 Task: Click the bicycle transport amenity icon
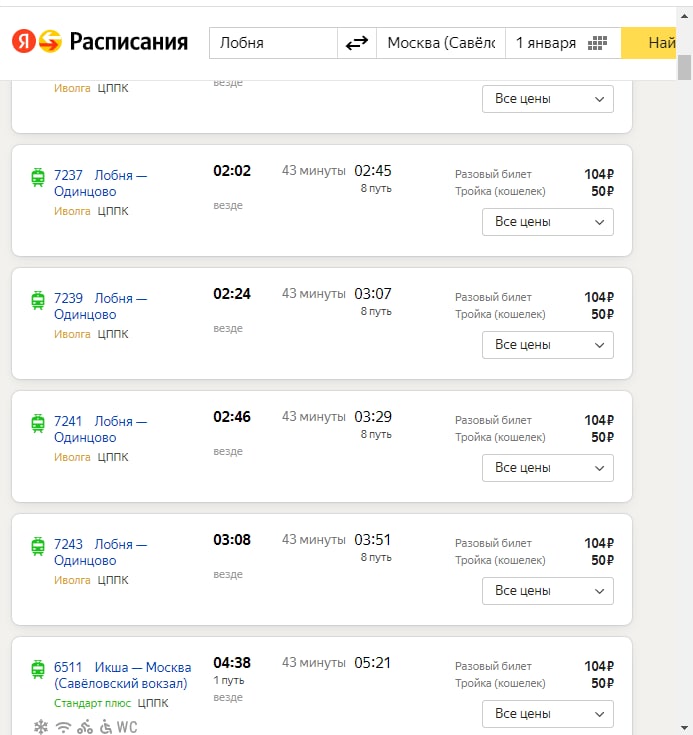point(85,727)
